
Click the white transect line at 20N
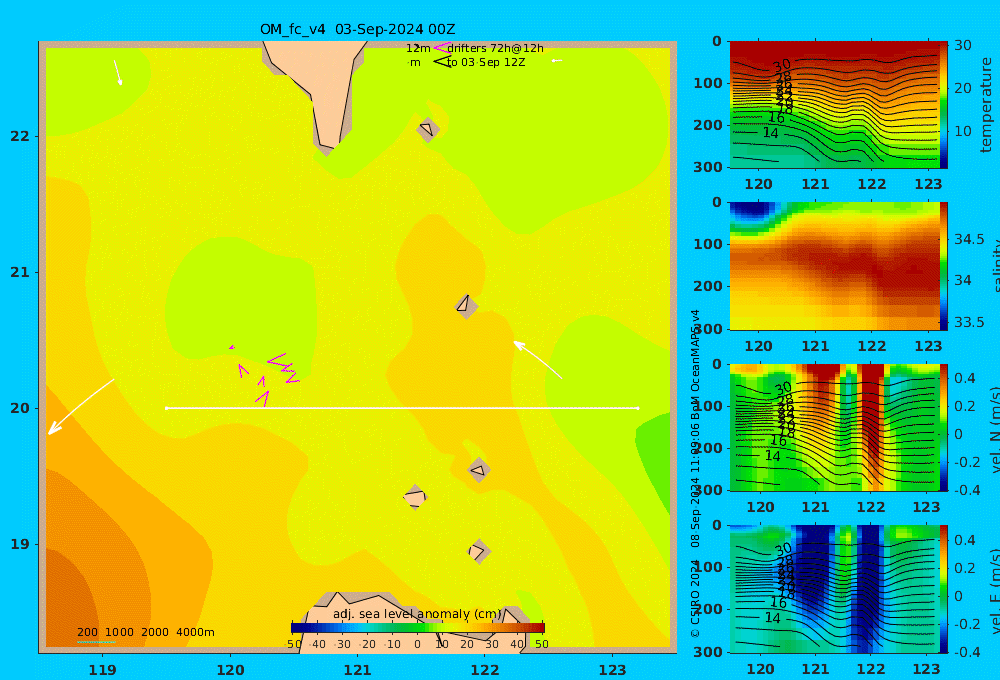click(x=402, y=408)
